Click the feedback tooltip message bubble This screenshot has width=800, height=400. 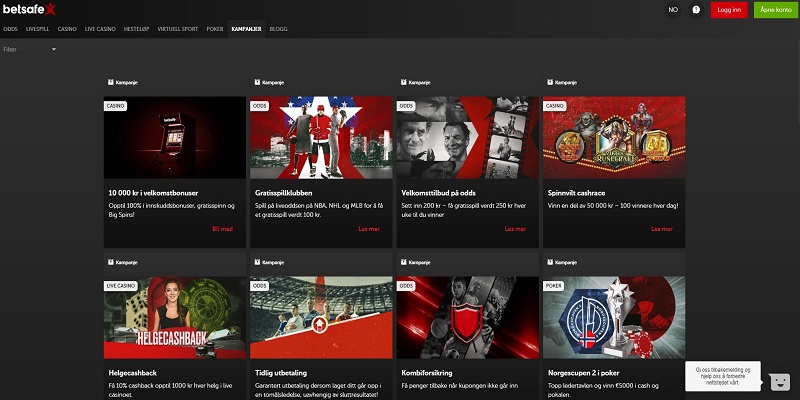[x=723, y=377]
